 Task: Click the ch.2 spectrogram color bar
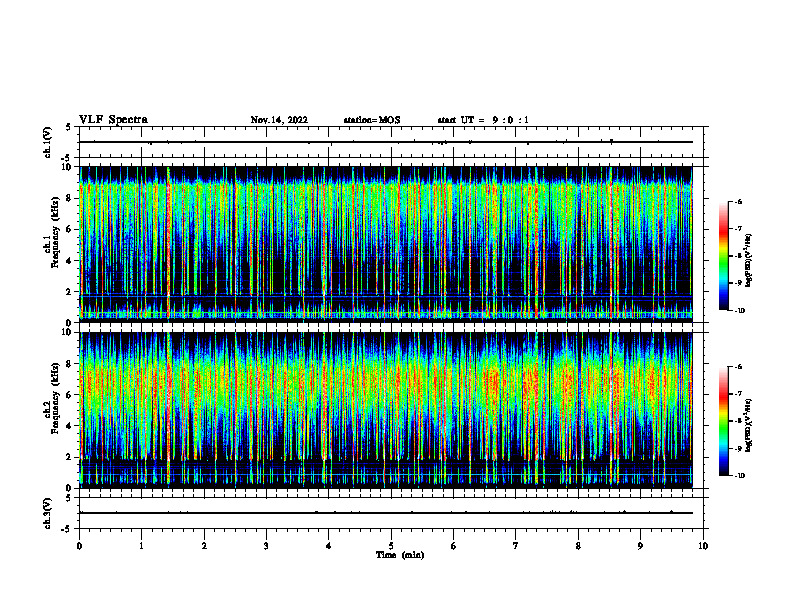tap(723, 421)
